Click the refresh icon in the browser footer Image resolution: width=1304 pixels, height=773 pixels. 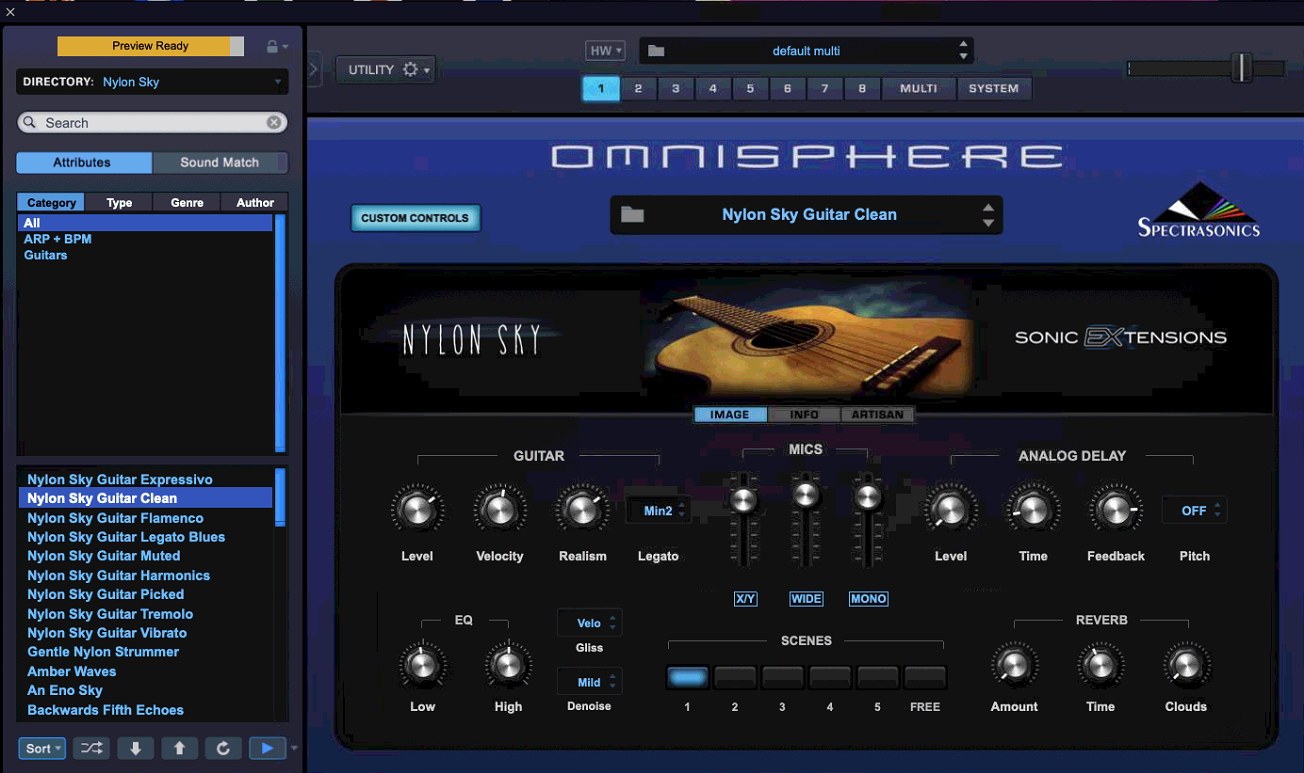(x=223, y=748)
